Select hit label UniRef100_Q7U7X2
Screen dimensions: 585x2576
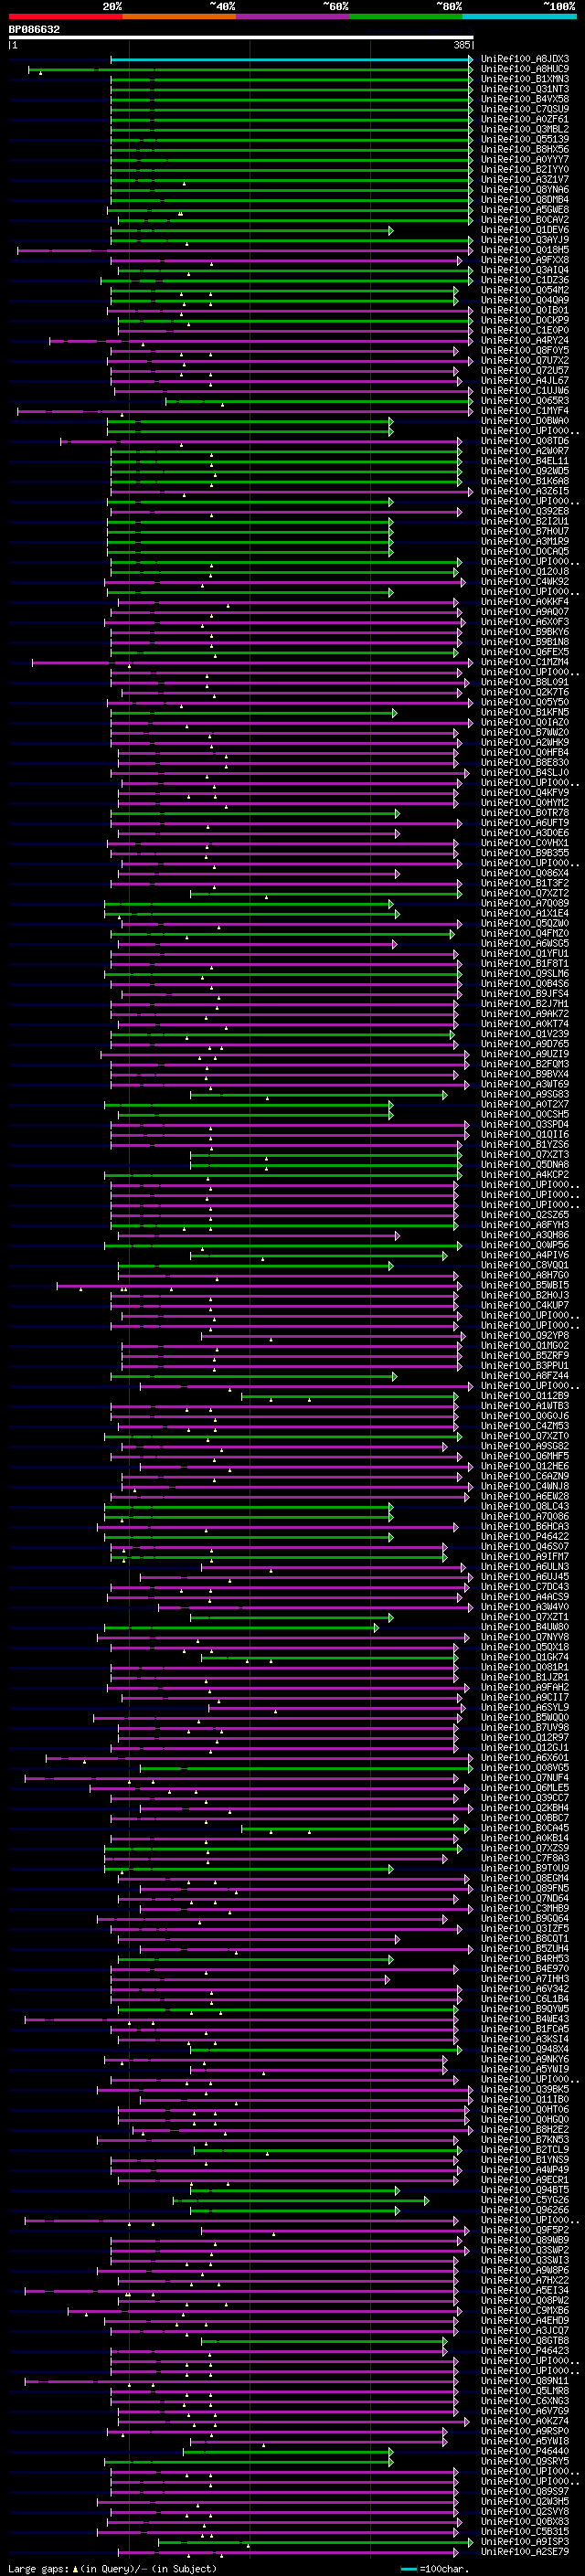(525, 361)
